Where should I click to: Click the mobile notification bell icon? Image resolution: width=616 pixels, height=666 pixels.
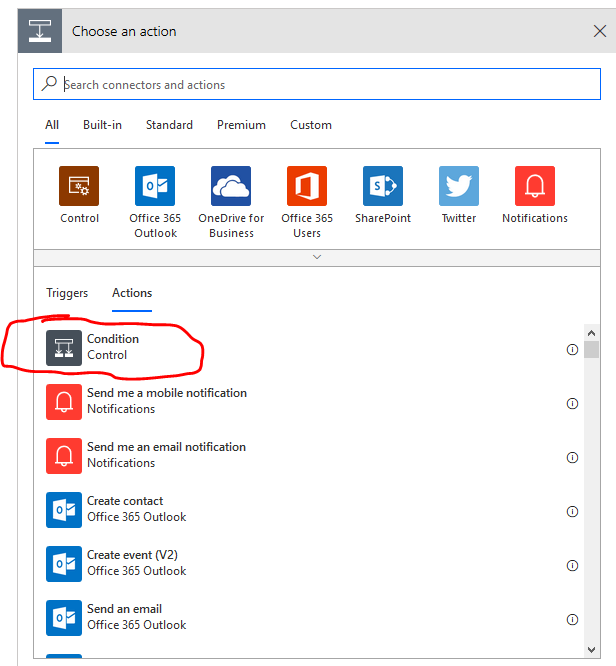64,402
